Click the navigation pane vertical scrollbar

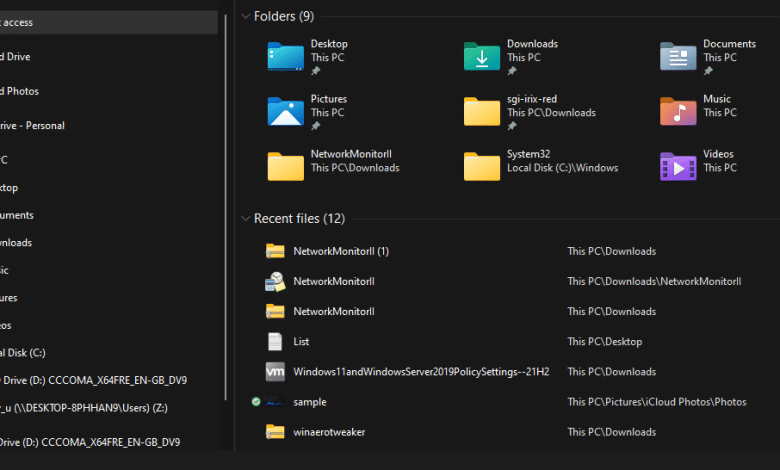(x=225, y=208)
